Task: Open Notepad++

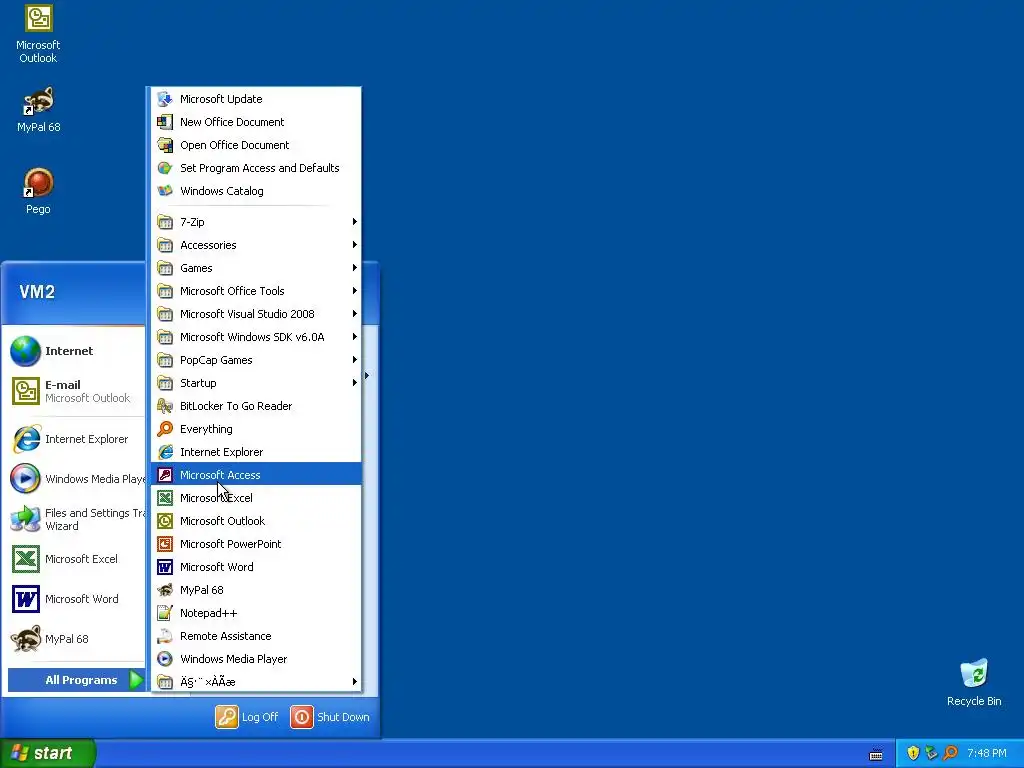Action: click(x=256, y=613)
